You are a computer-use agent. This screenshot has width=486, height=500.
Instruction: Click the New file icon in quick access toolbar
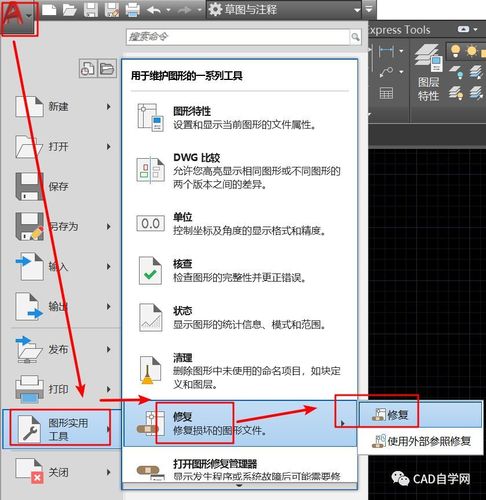(49, 9)
